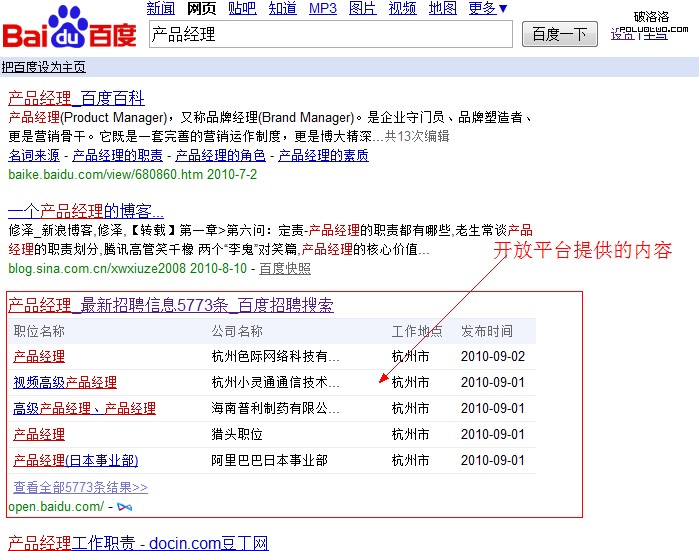Open the 产品经理的职责 sublink
699x551 pixels.
click(x=117, y=155)
